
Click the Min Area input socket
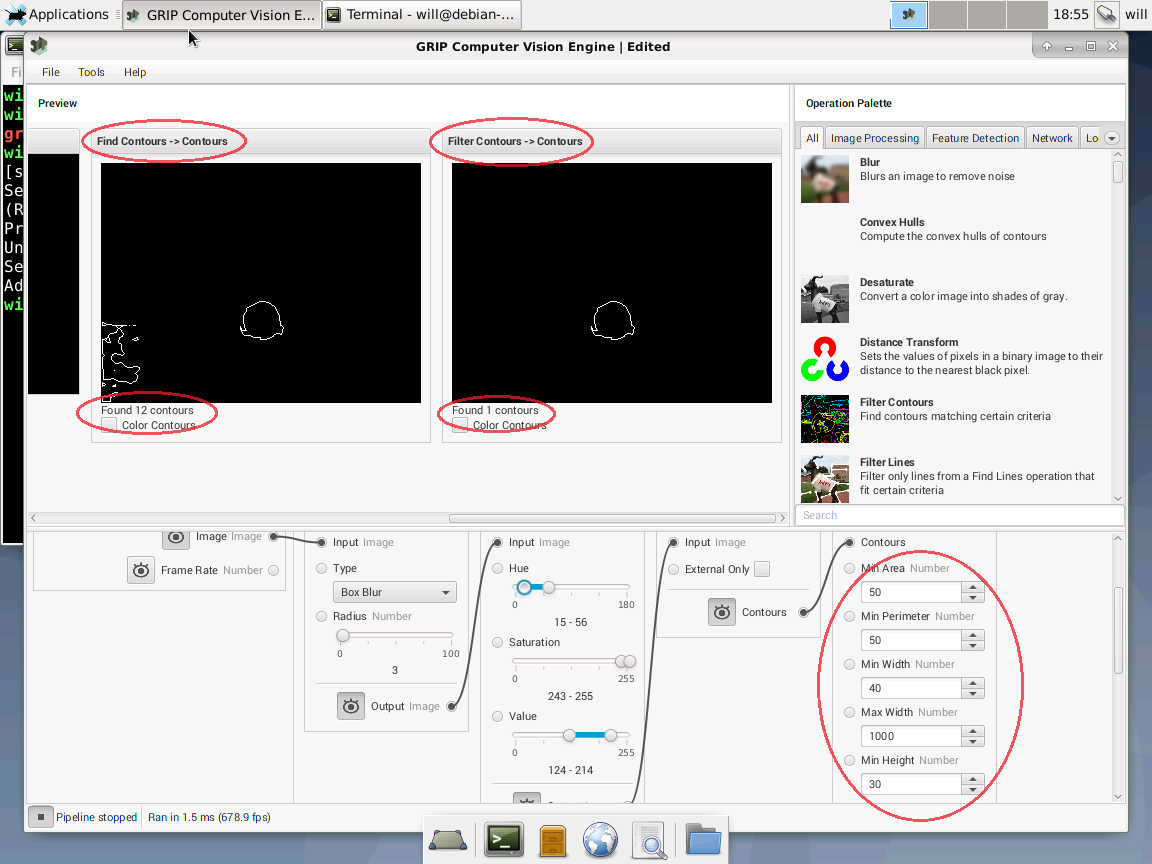(850, 568)
